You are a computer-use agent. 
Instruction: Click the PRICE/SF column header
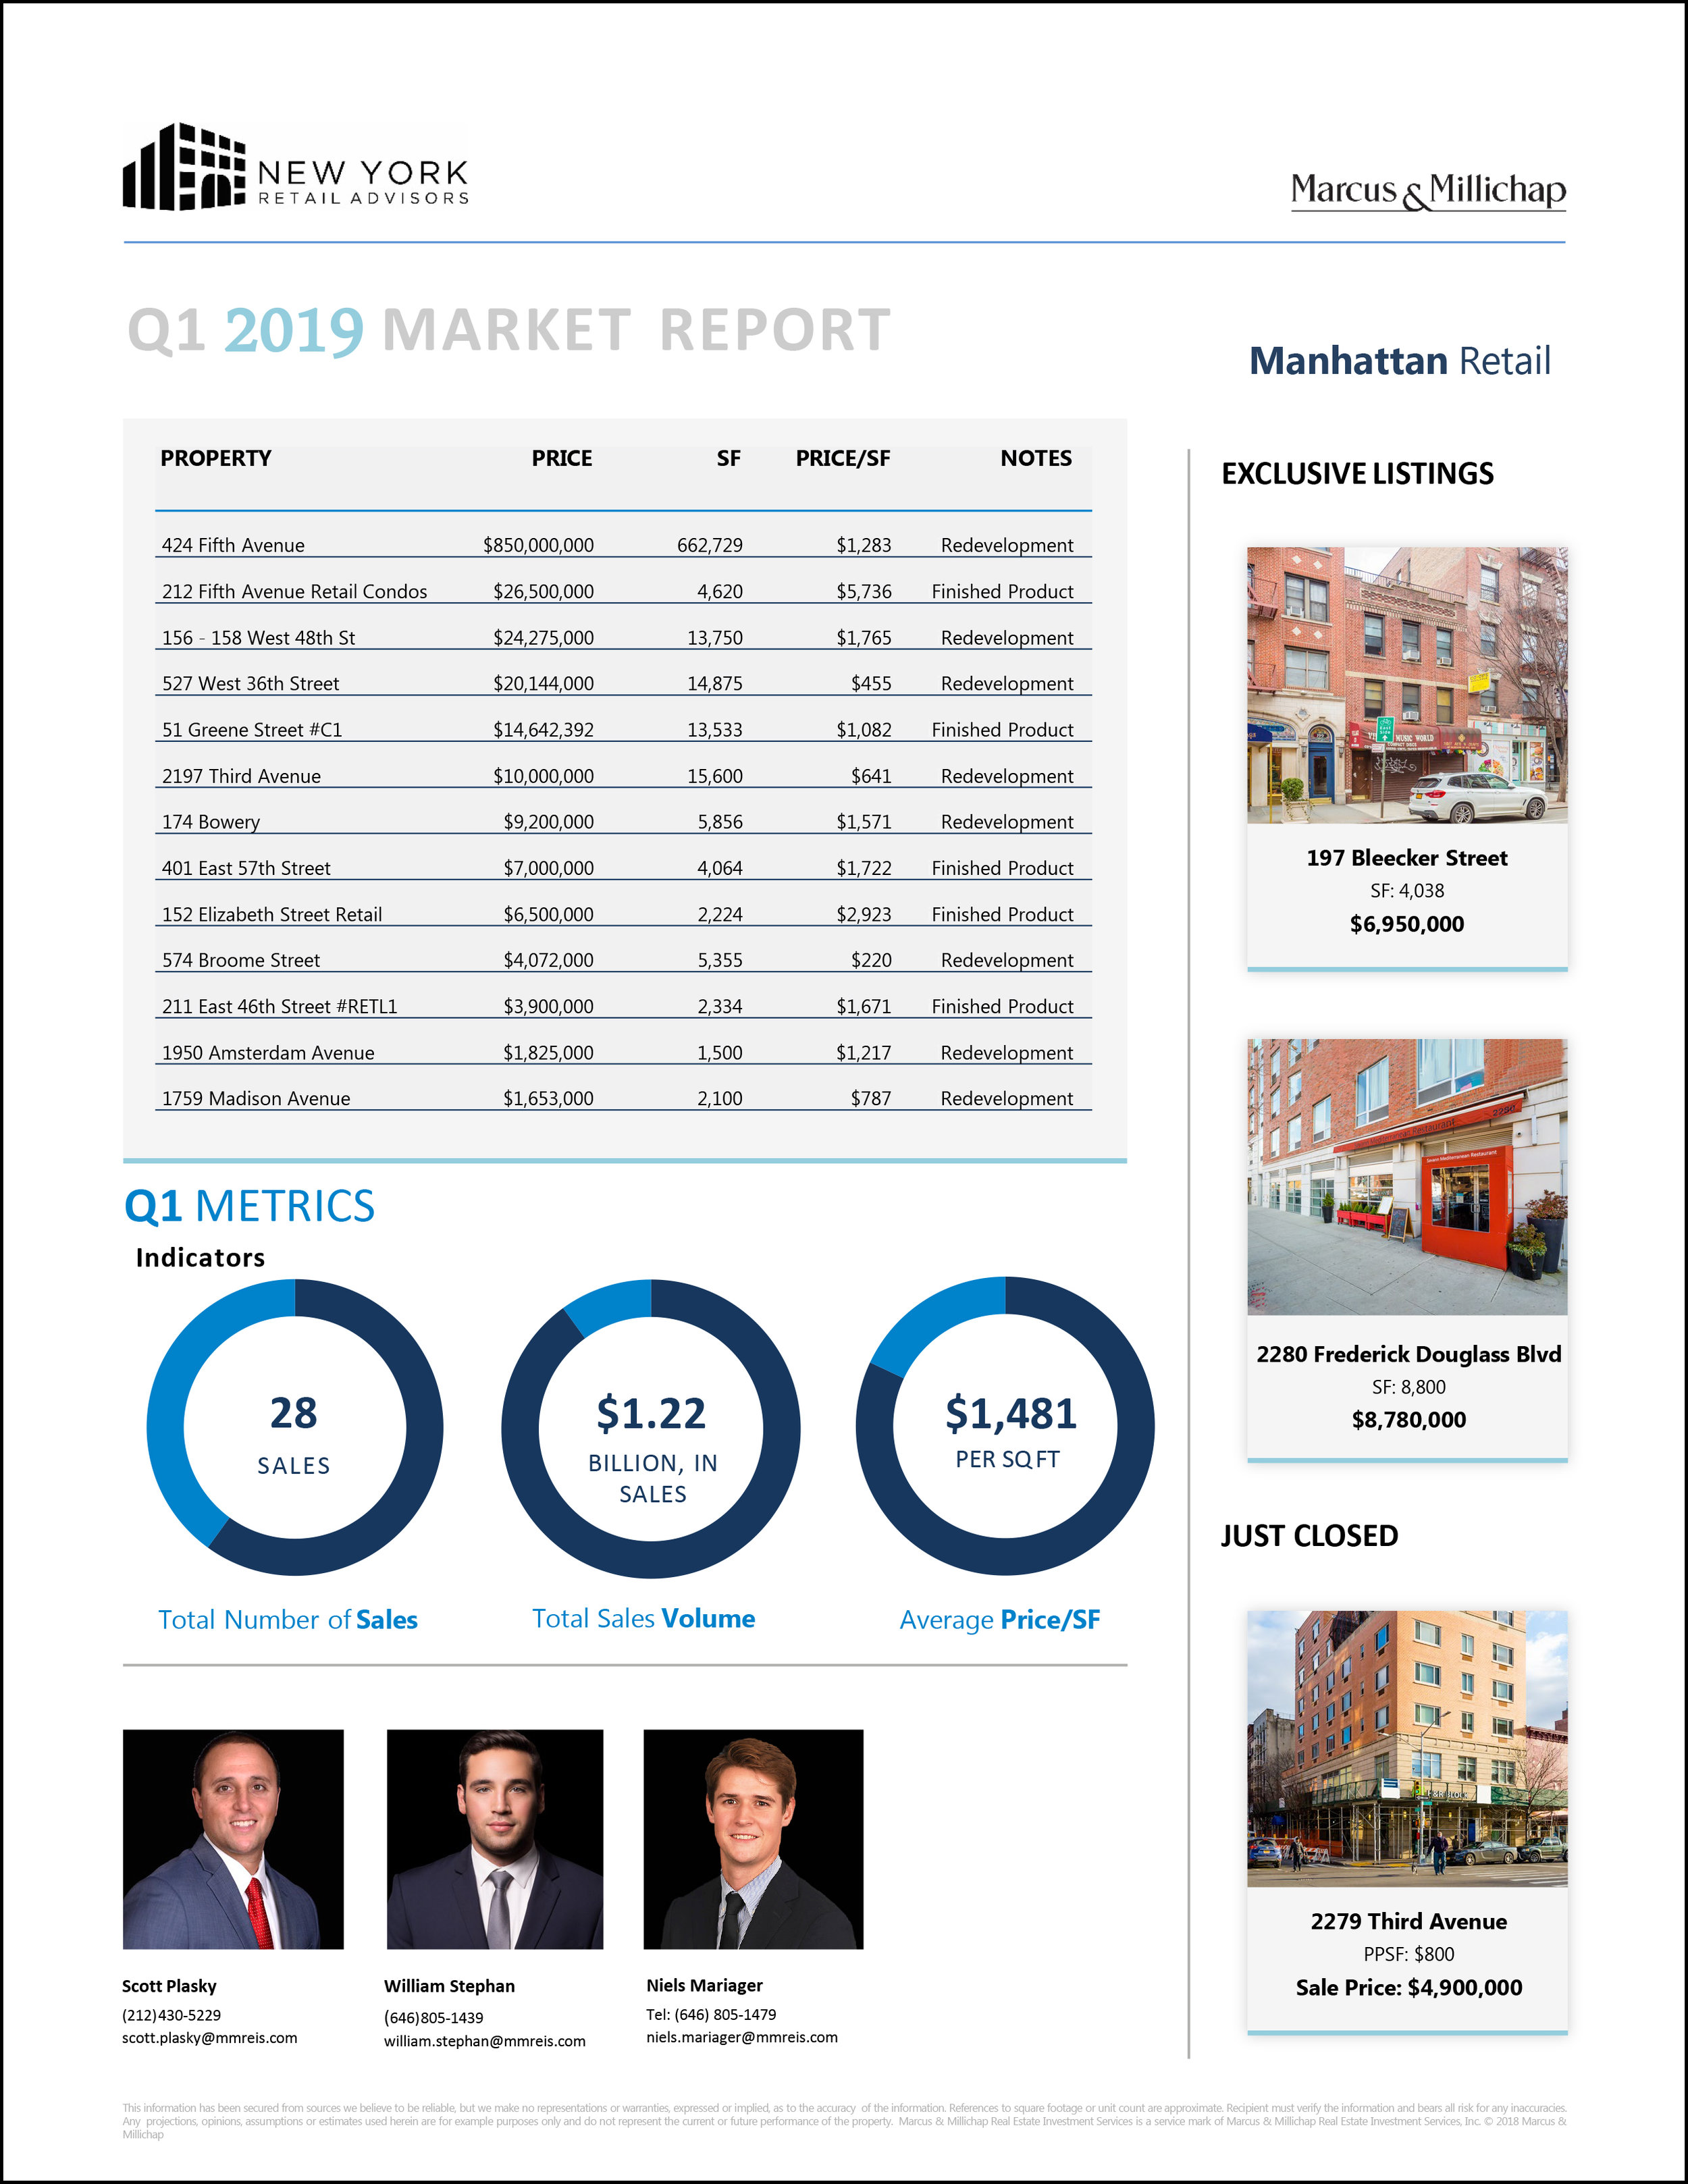pyautogui.click(x=842, y=458)
